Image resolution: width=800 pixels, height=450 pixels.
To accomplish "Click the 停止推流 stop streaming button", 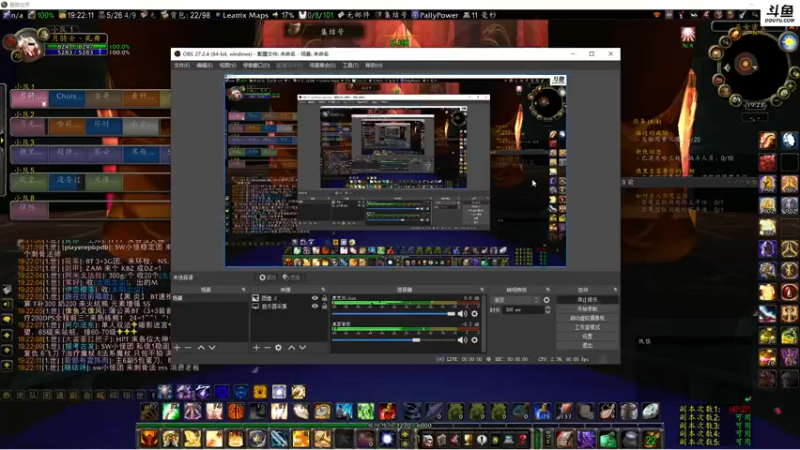I will click(x=587, y=299).
